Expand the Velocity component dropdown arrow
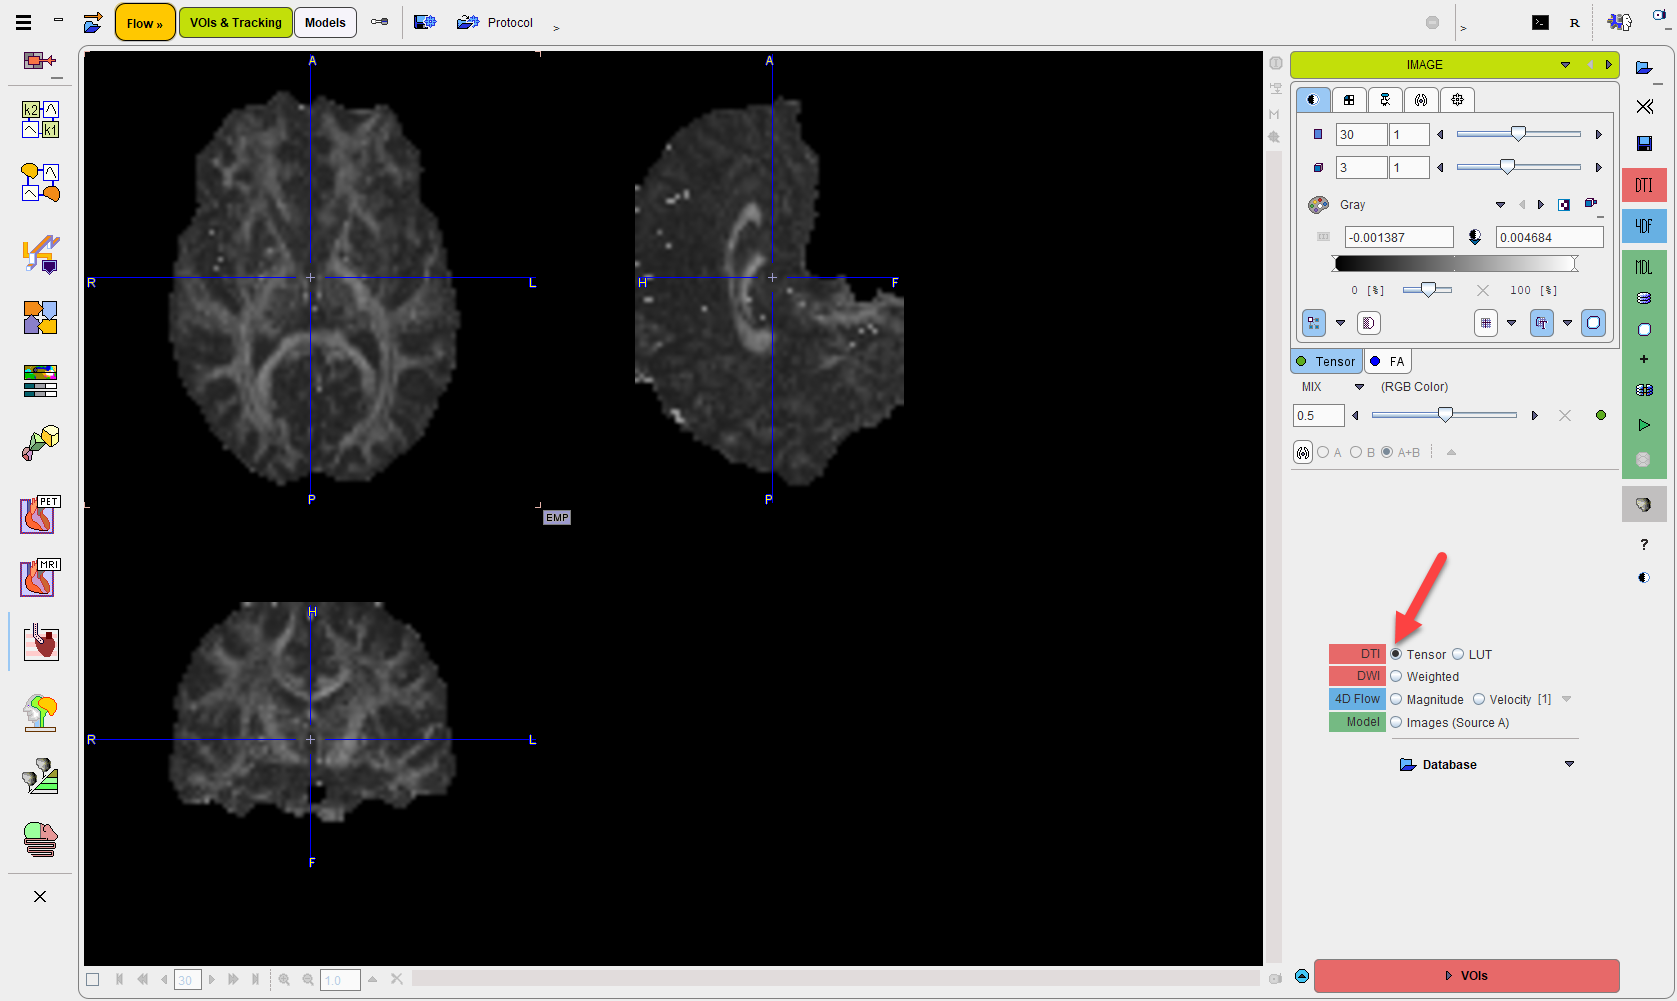Viewport: 1677px width, 1001px height. tap(1567, 699)
